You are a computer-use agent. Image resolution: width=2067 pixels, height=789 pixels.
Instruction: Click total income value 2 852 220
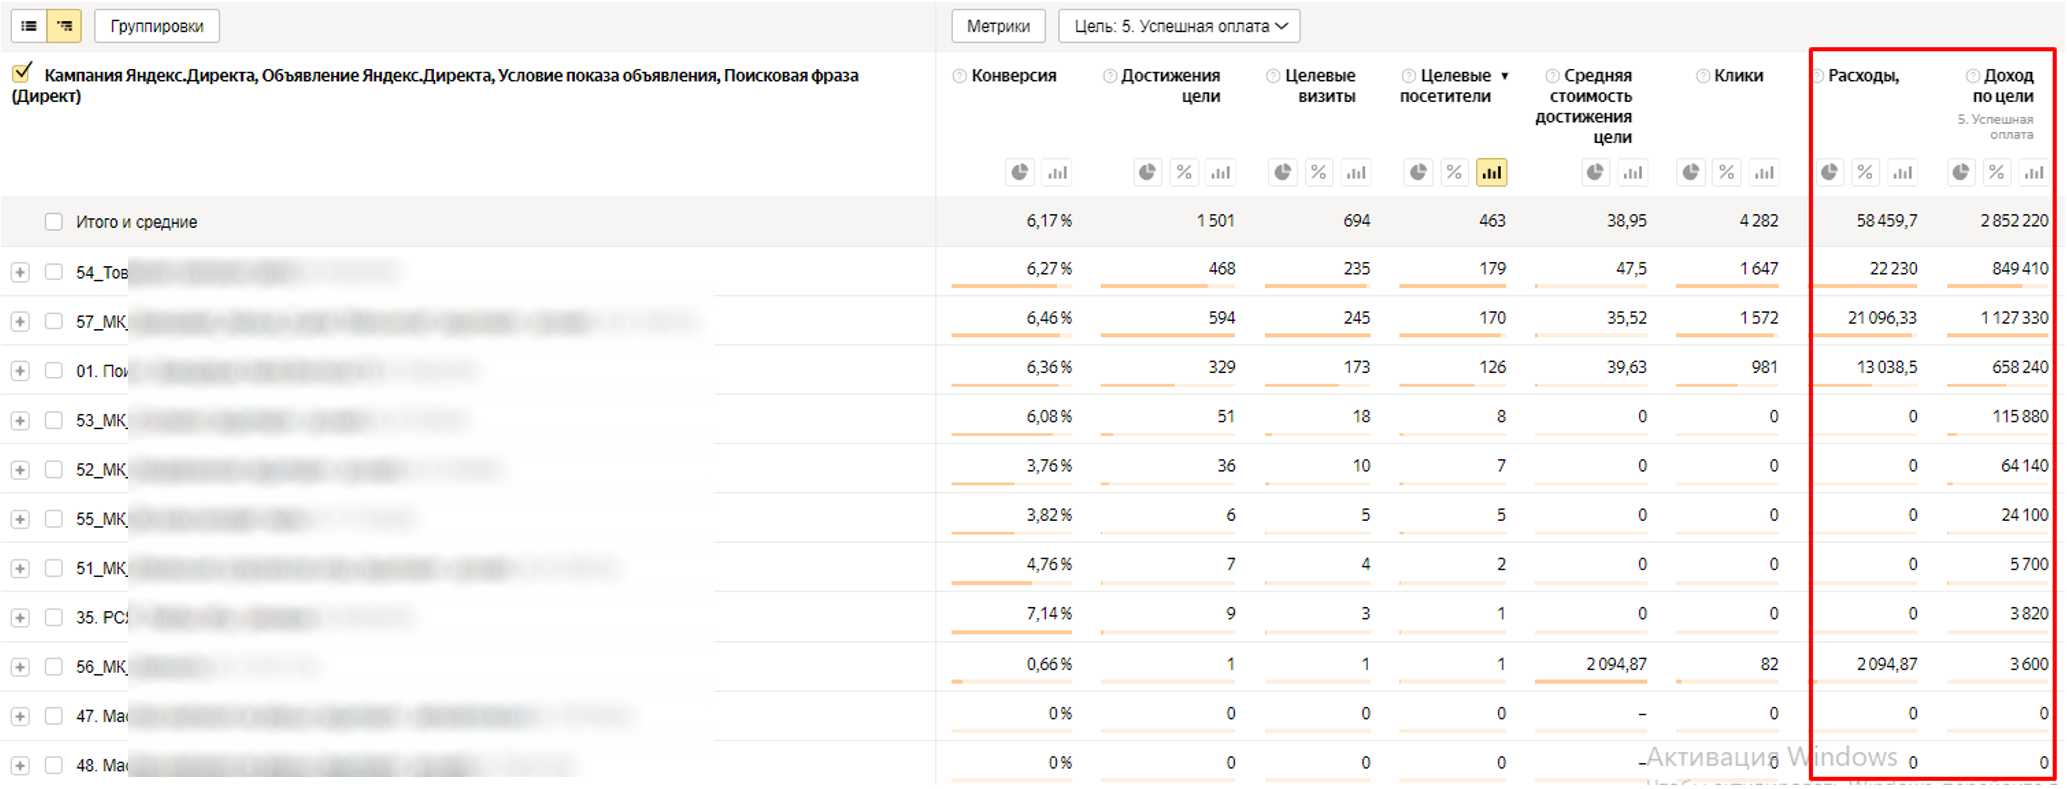2013,221
